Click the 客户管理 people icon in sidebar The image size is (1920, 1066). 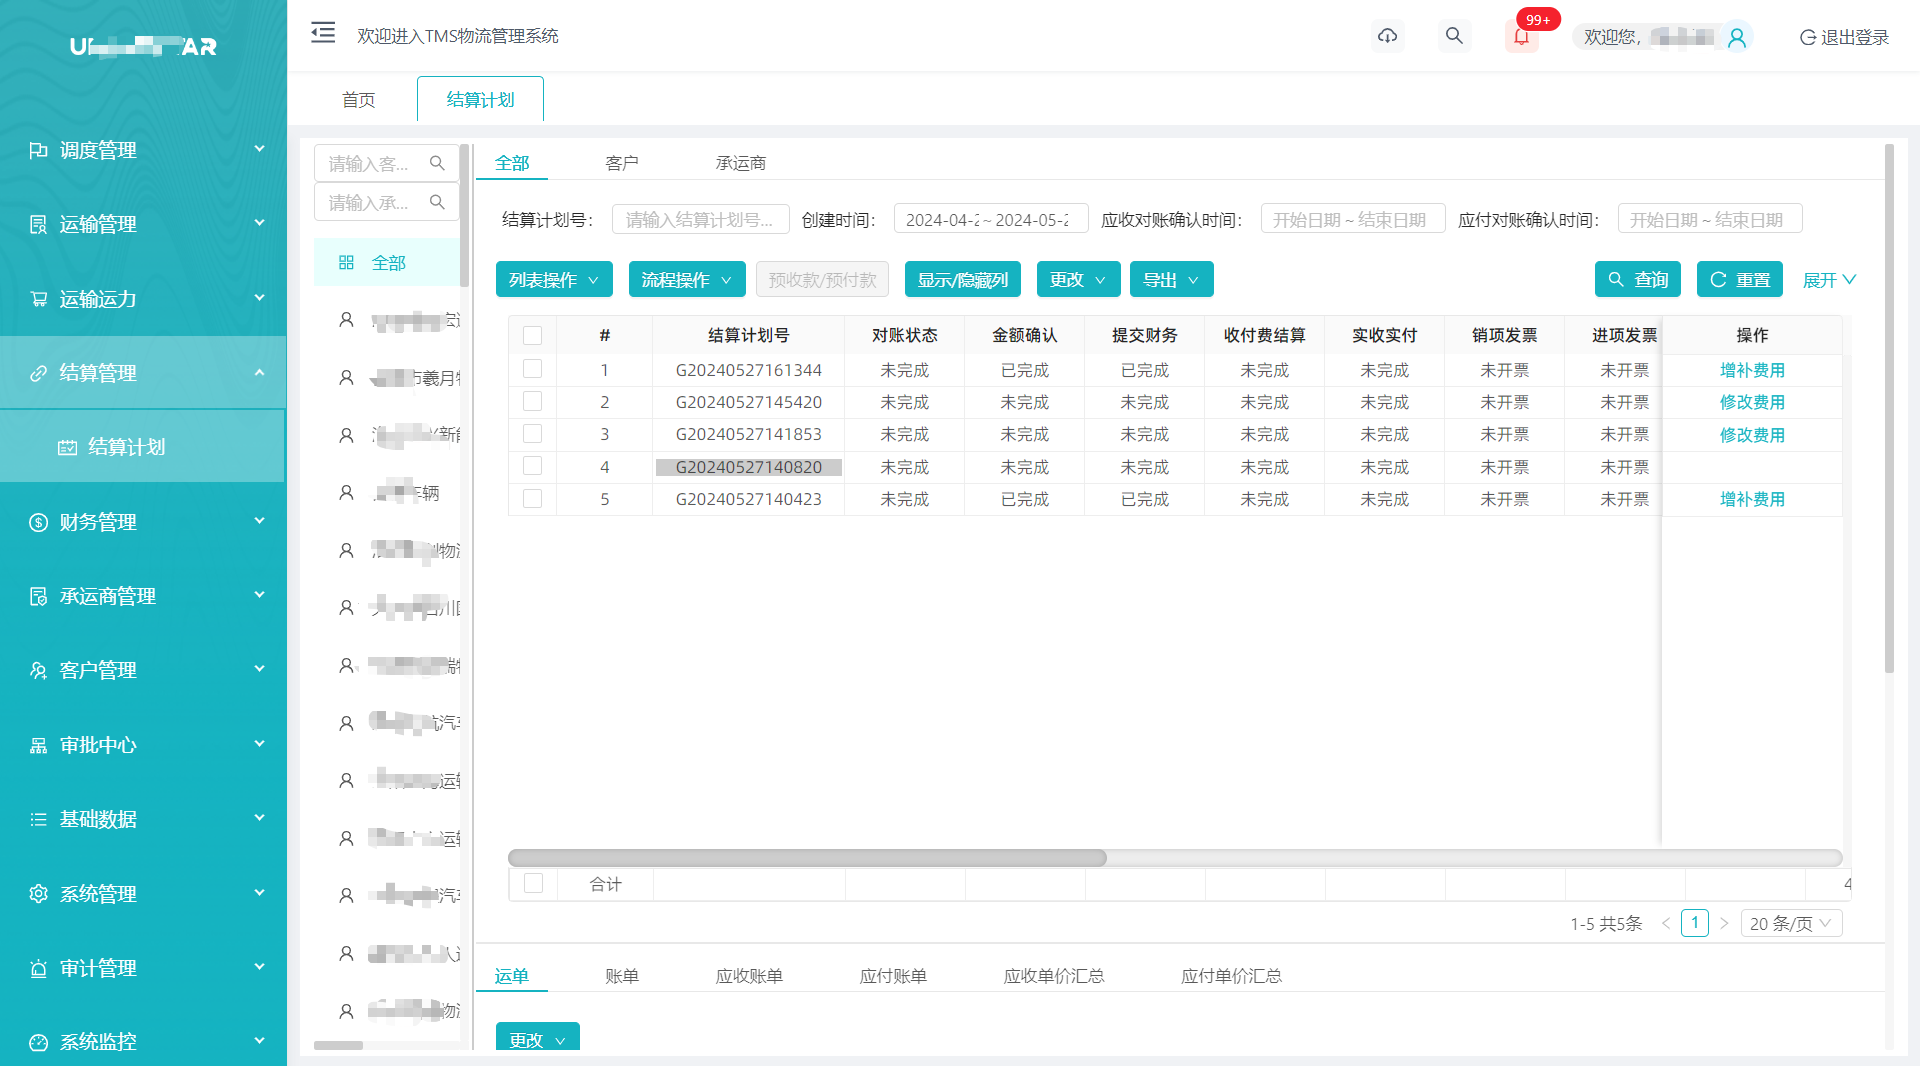(x=38, y=670)
